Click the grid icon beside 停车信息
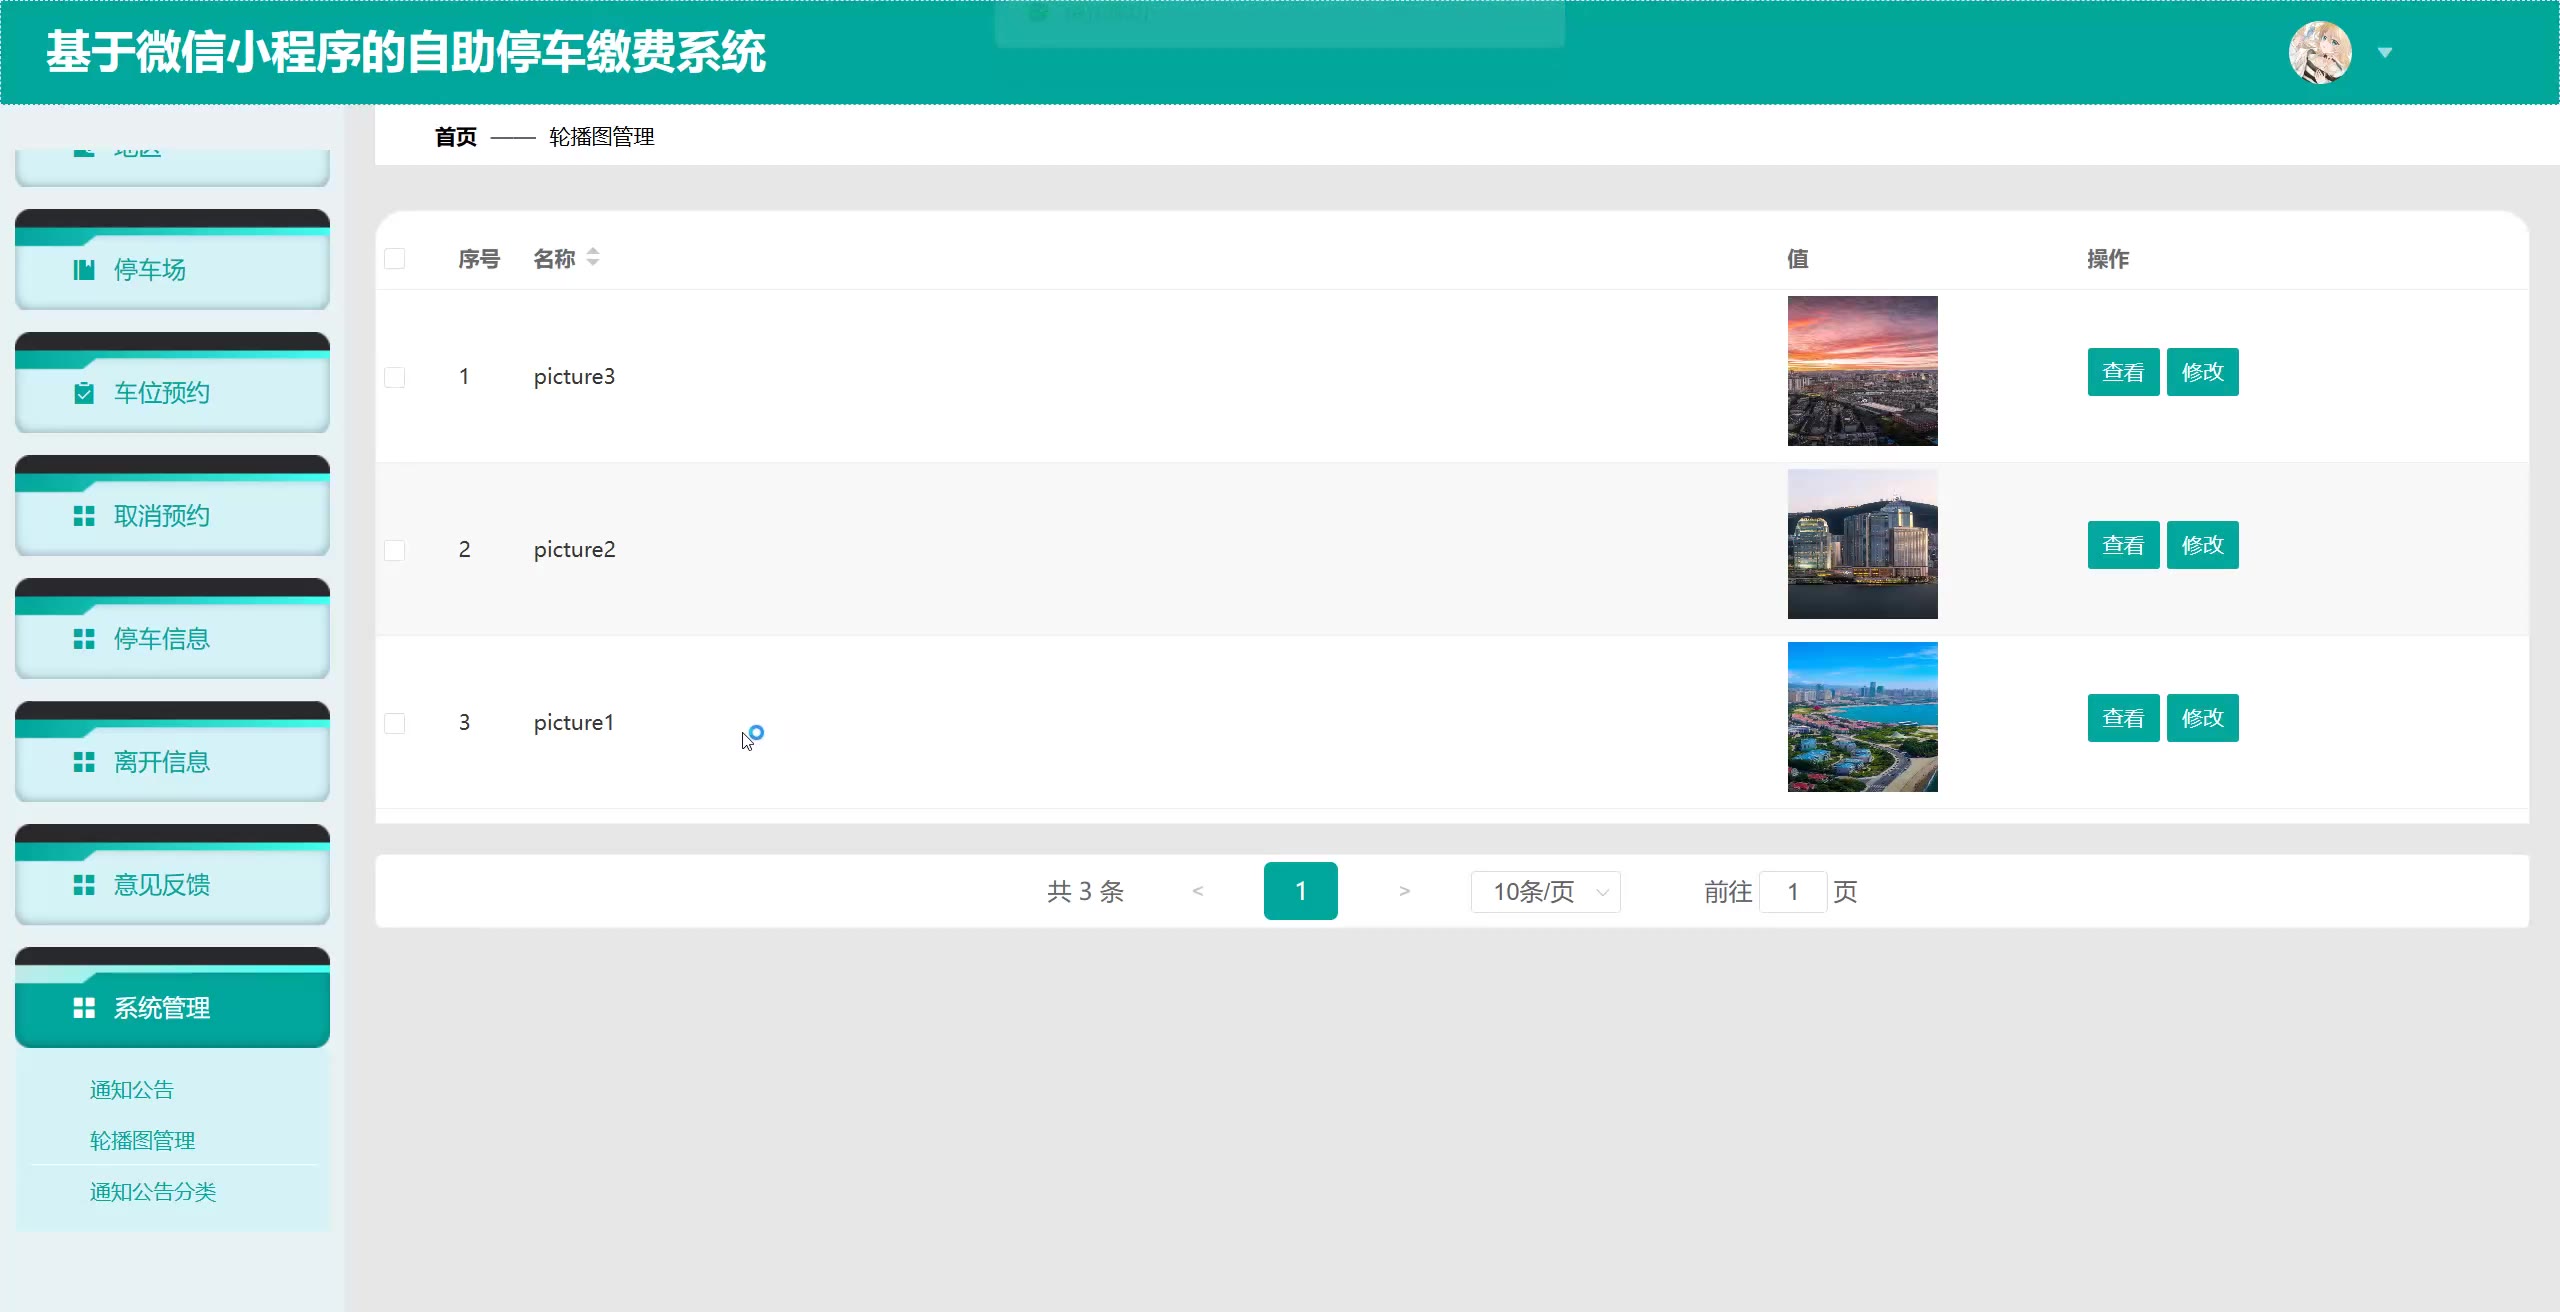The height and width of the screenshot is (1312, 2560). point(84,639)
